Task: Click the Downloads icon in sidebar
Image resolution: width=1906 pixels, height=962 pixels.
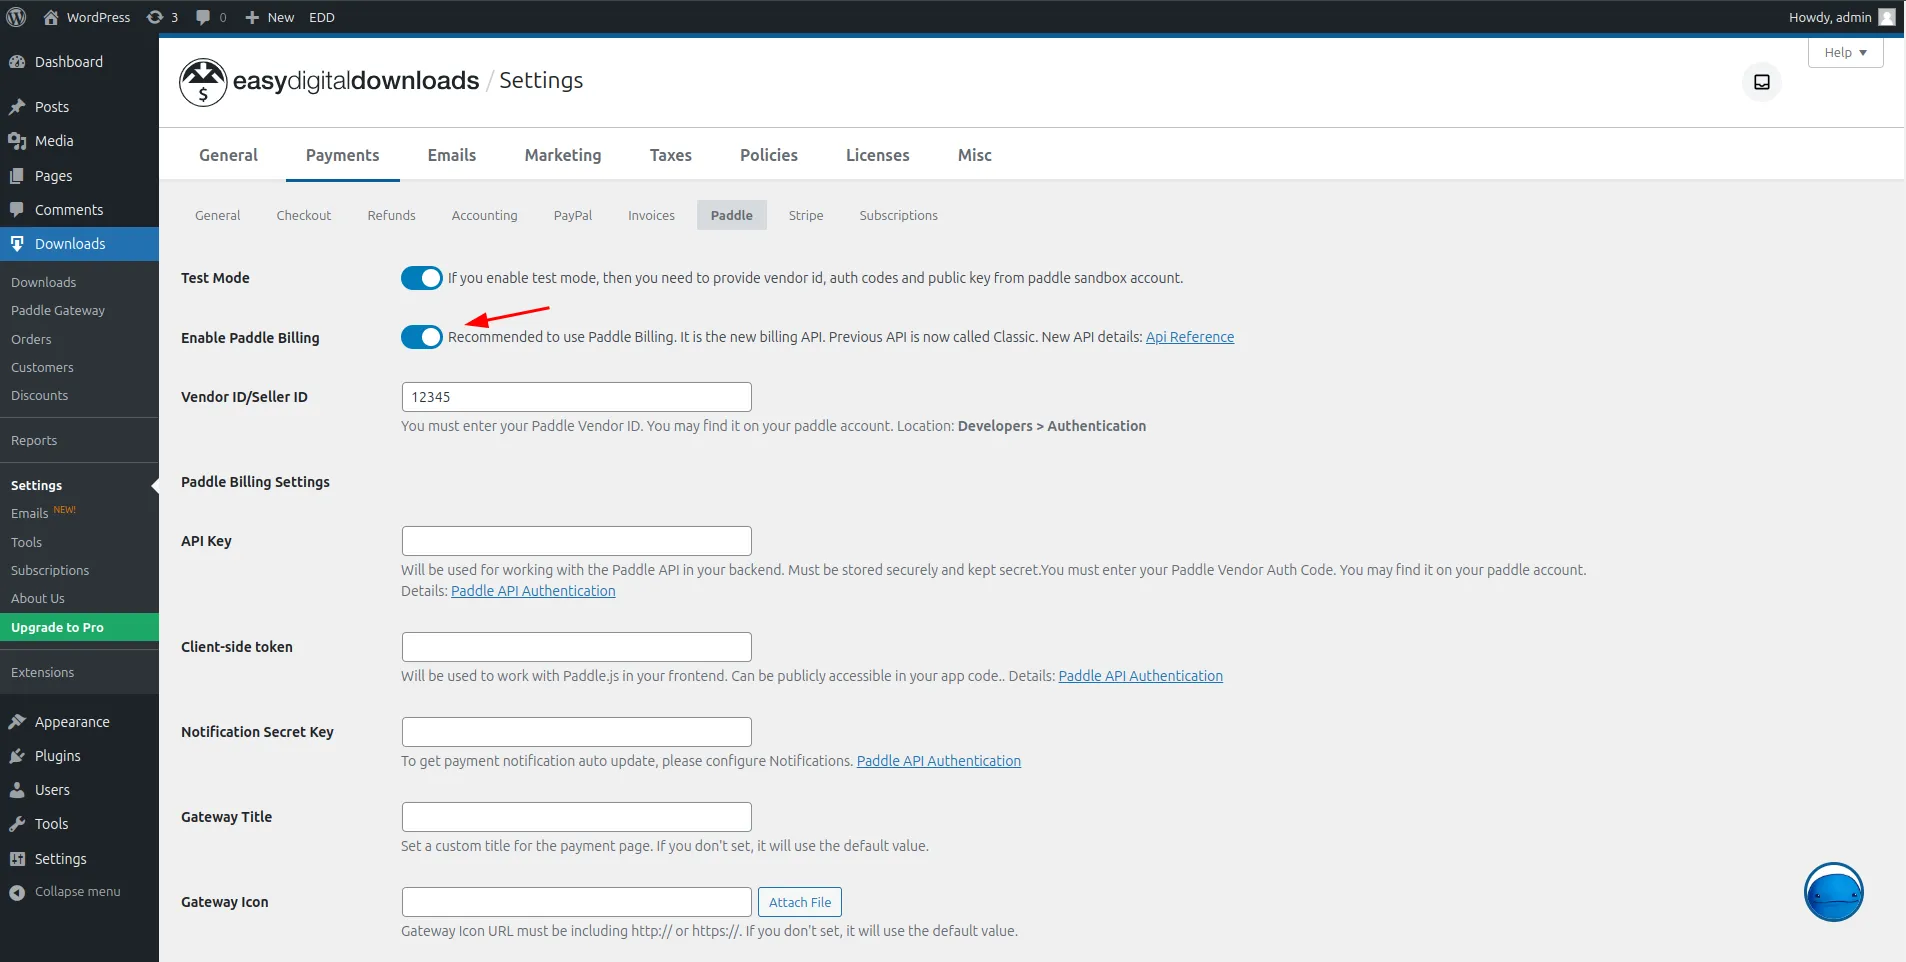Action: (17, 244)
